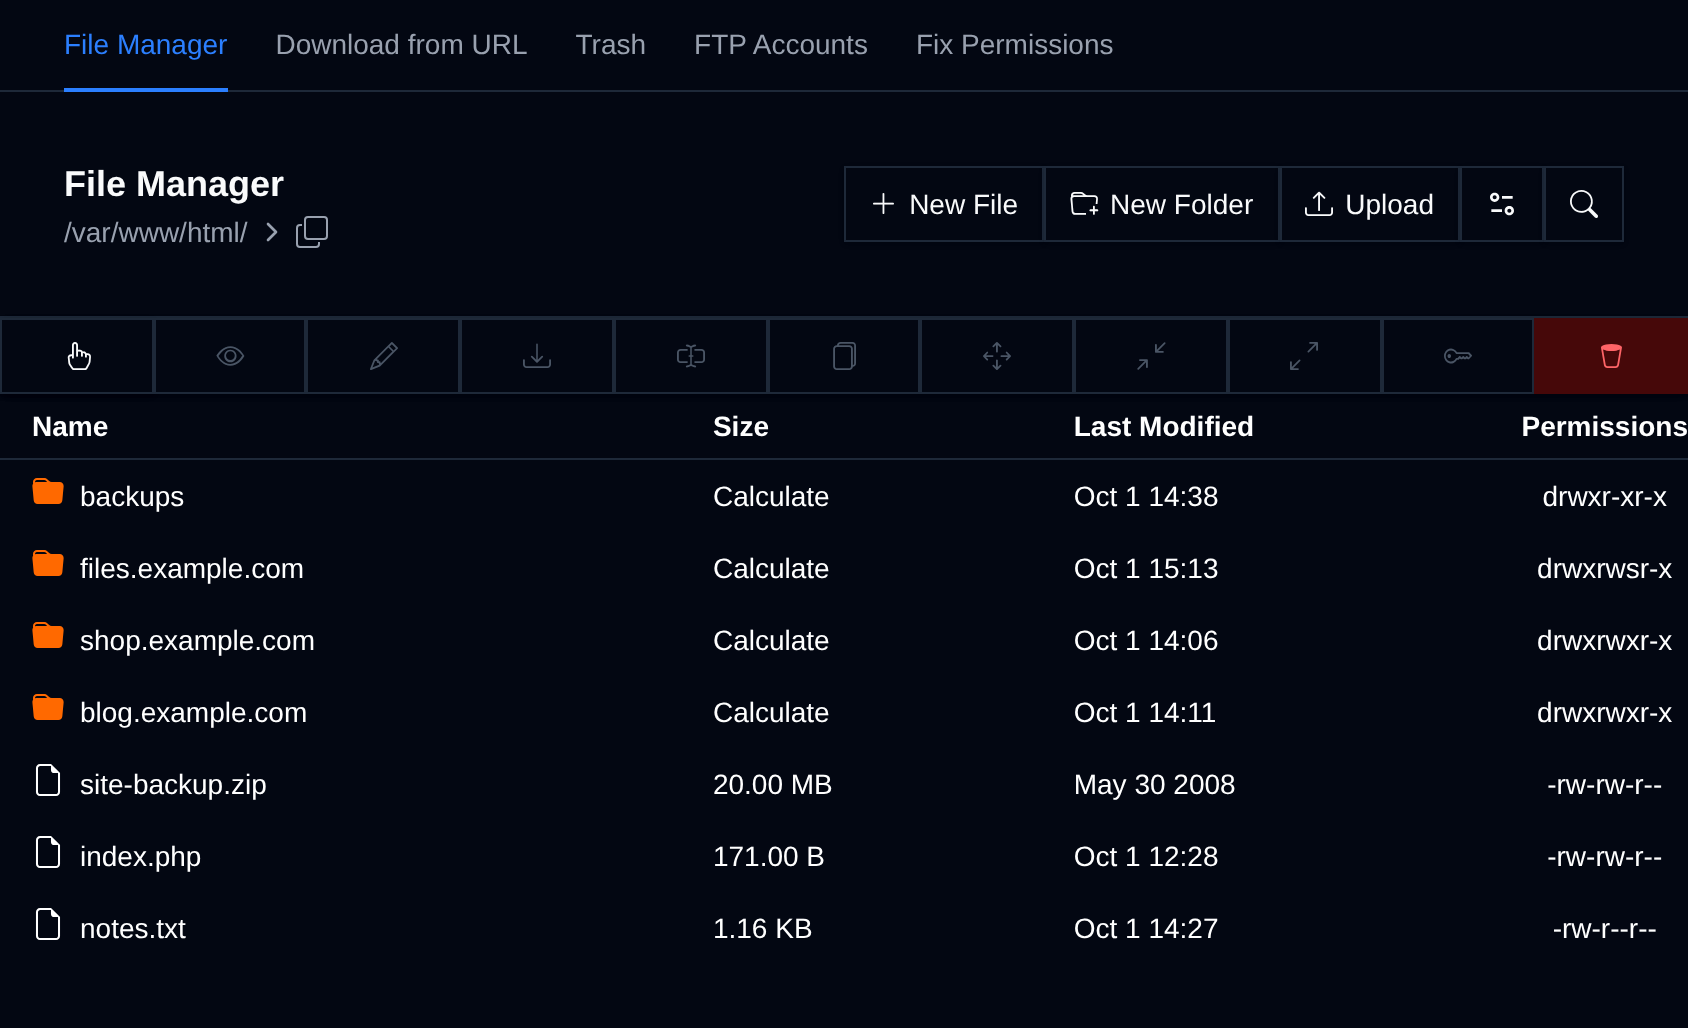Click the pencil edit icon
Image resolution: width=1688 pixels, height=1028 pixels.
pyautogui.click(x=383, y=356)
